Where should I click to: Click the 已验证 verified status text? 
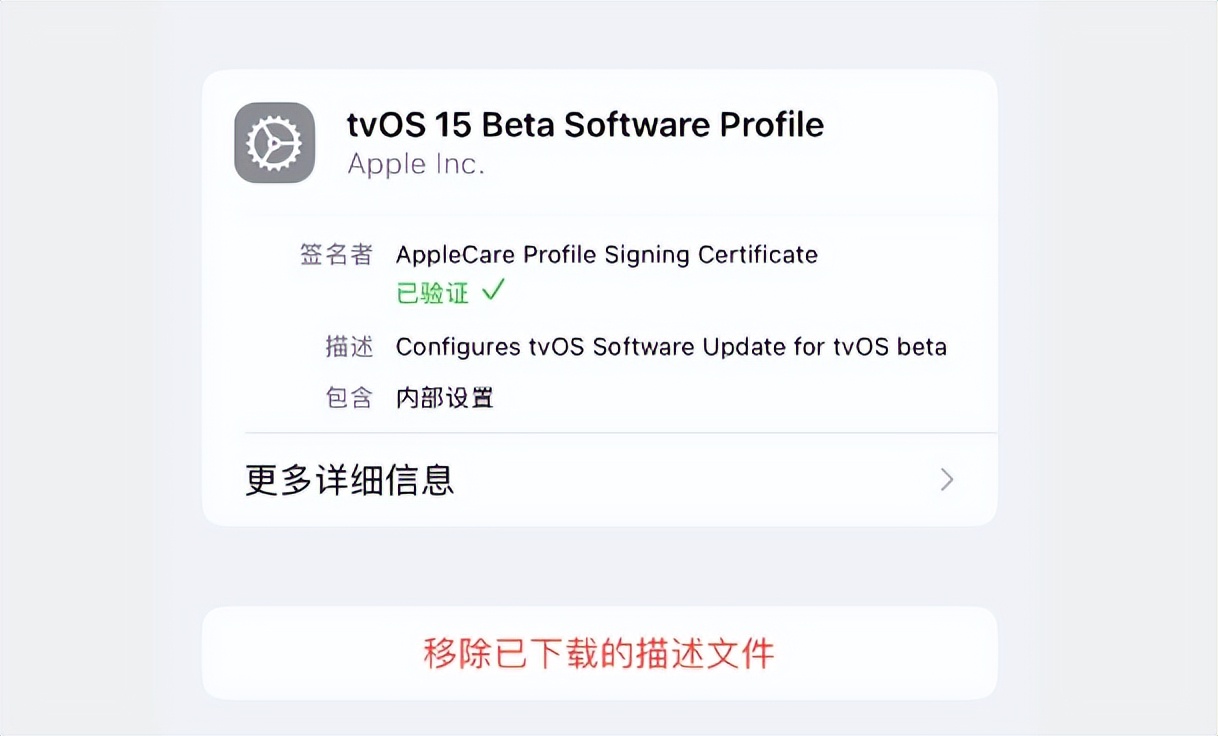click(x=432, y=292)
